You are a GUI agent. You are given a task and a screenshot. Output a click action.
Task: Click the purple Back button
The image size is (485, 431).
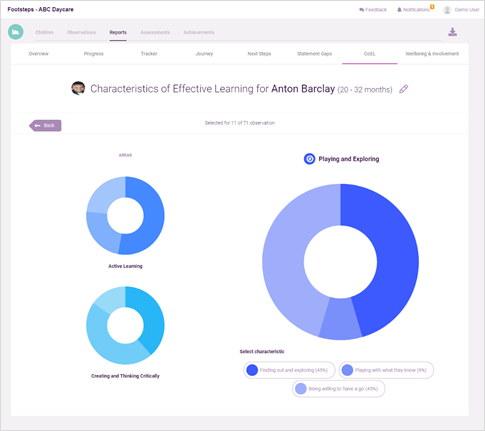(45, 125)
